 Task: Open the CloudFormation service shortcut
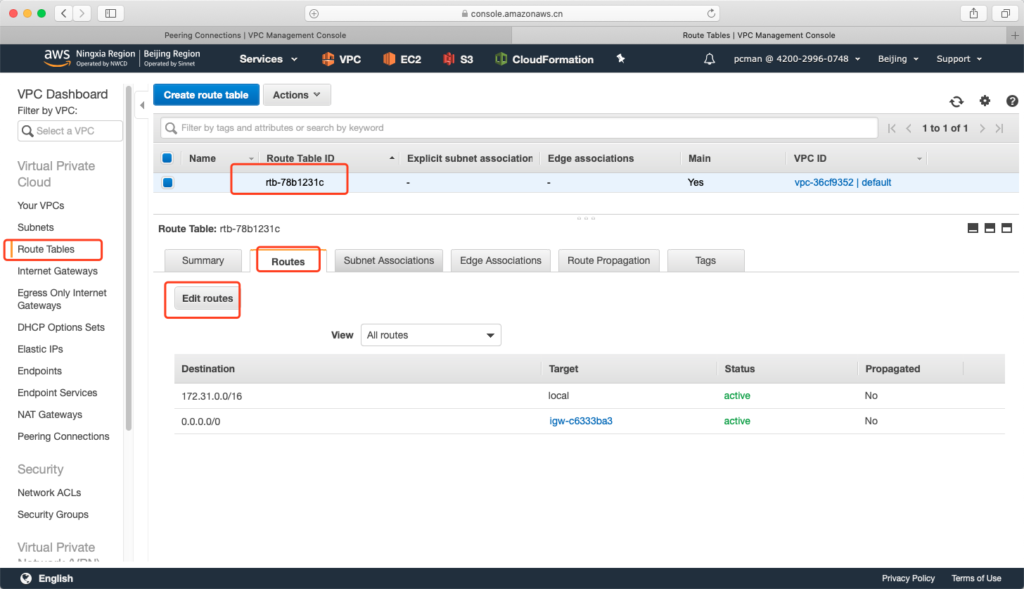point(544,59)
